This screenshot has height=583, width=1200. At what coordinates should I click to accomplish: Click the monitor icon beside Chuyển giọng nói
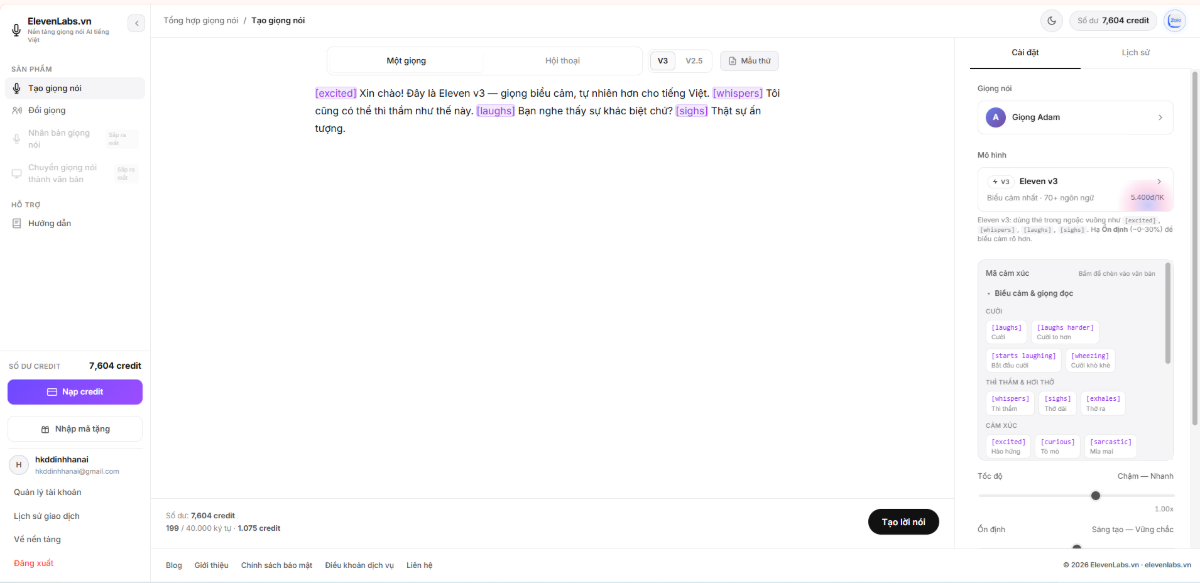click(17, 173)
